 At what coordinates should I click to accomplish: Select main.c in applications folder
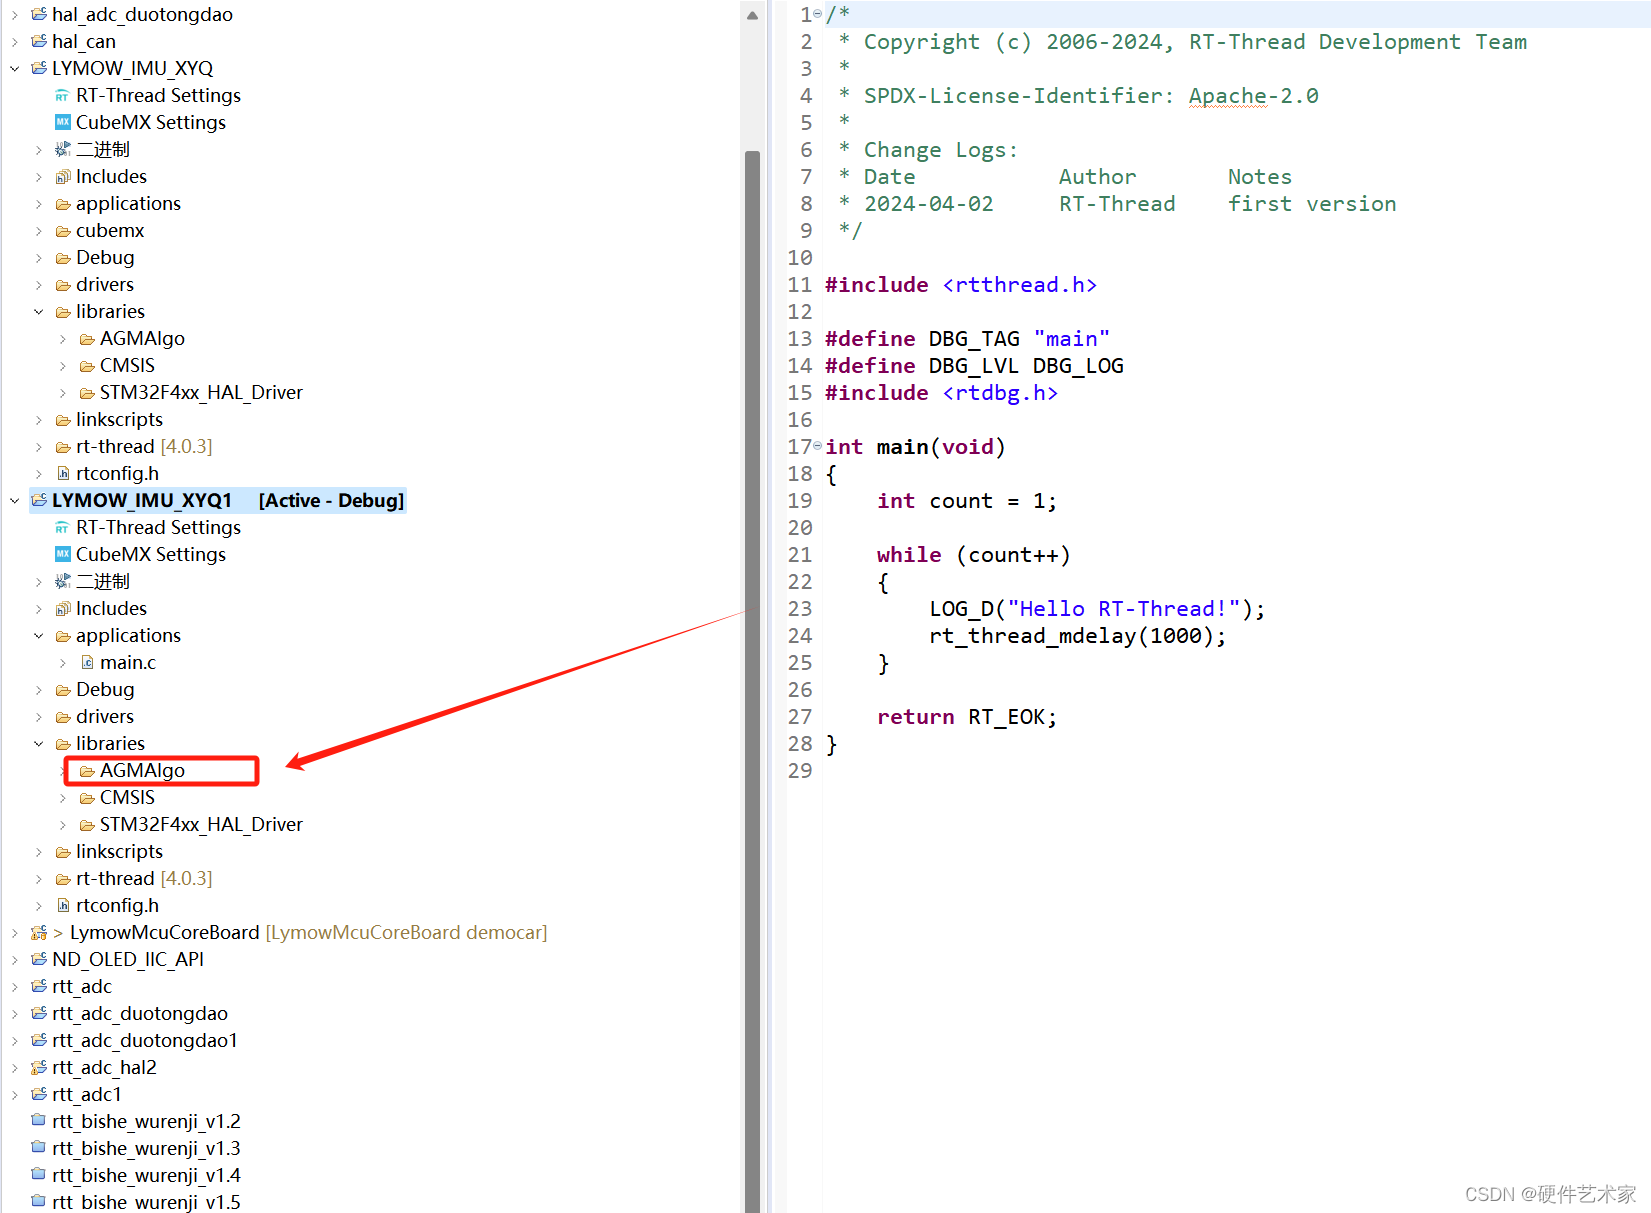tap(128, 662)
